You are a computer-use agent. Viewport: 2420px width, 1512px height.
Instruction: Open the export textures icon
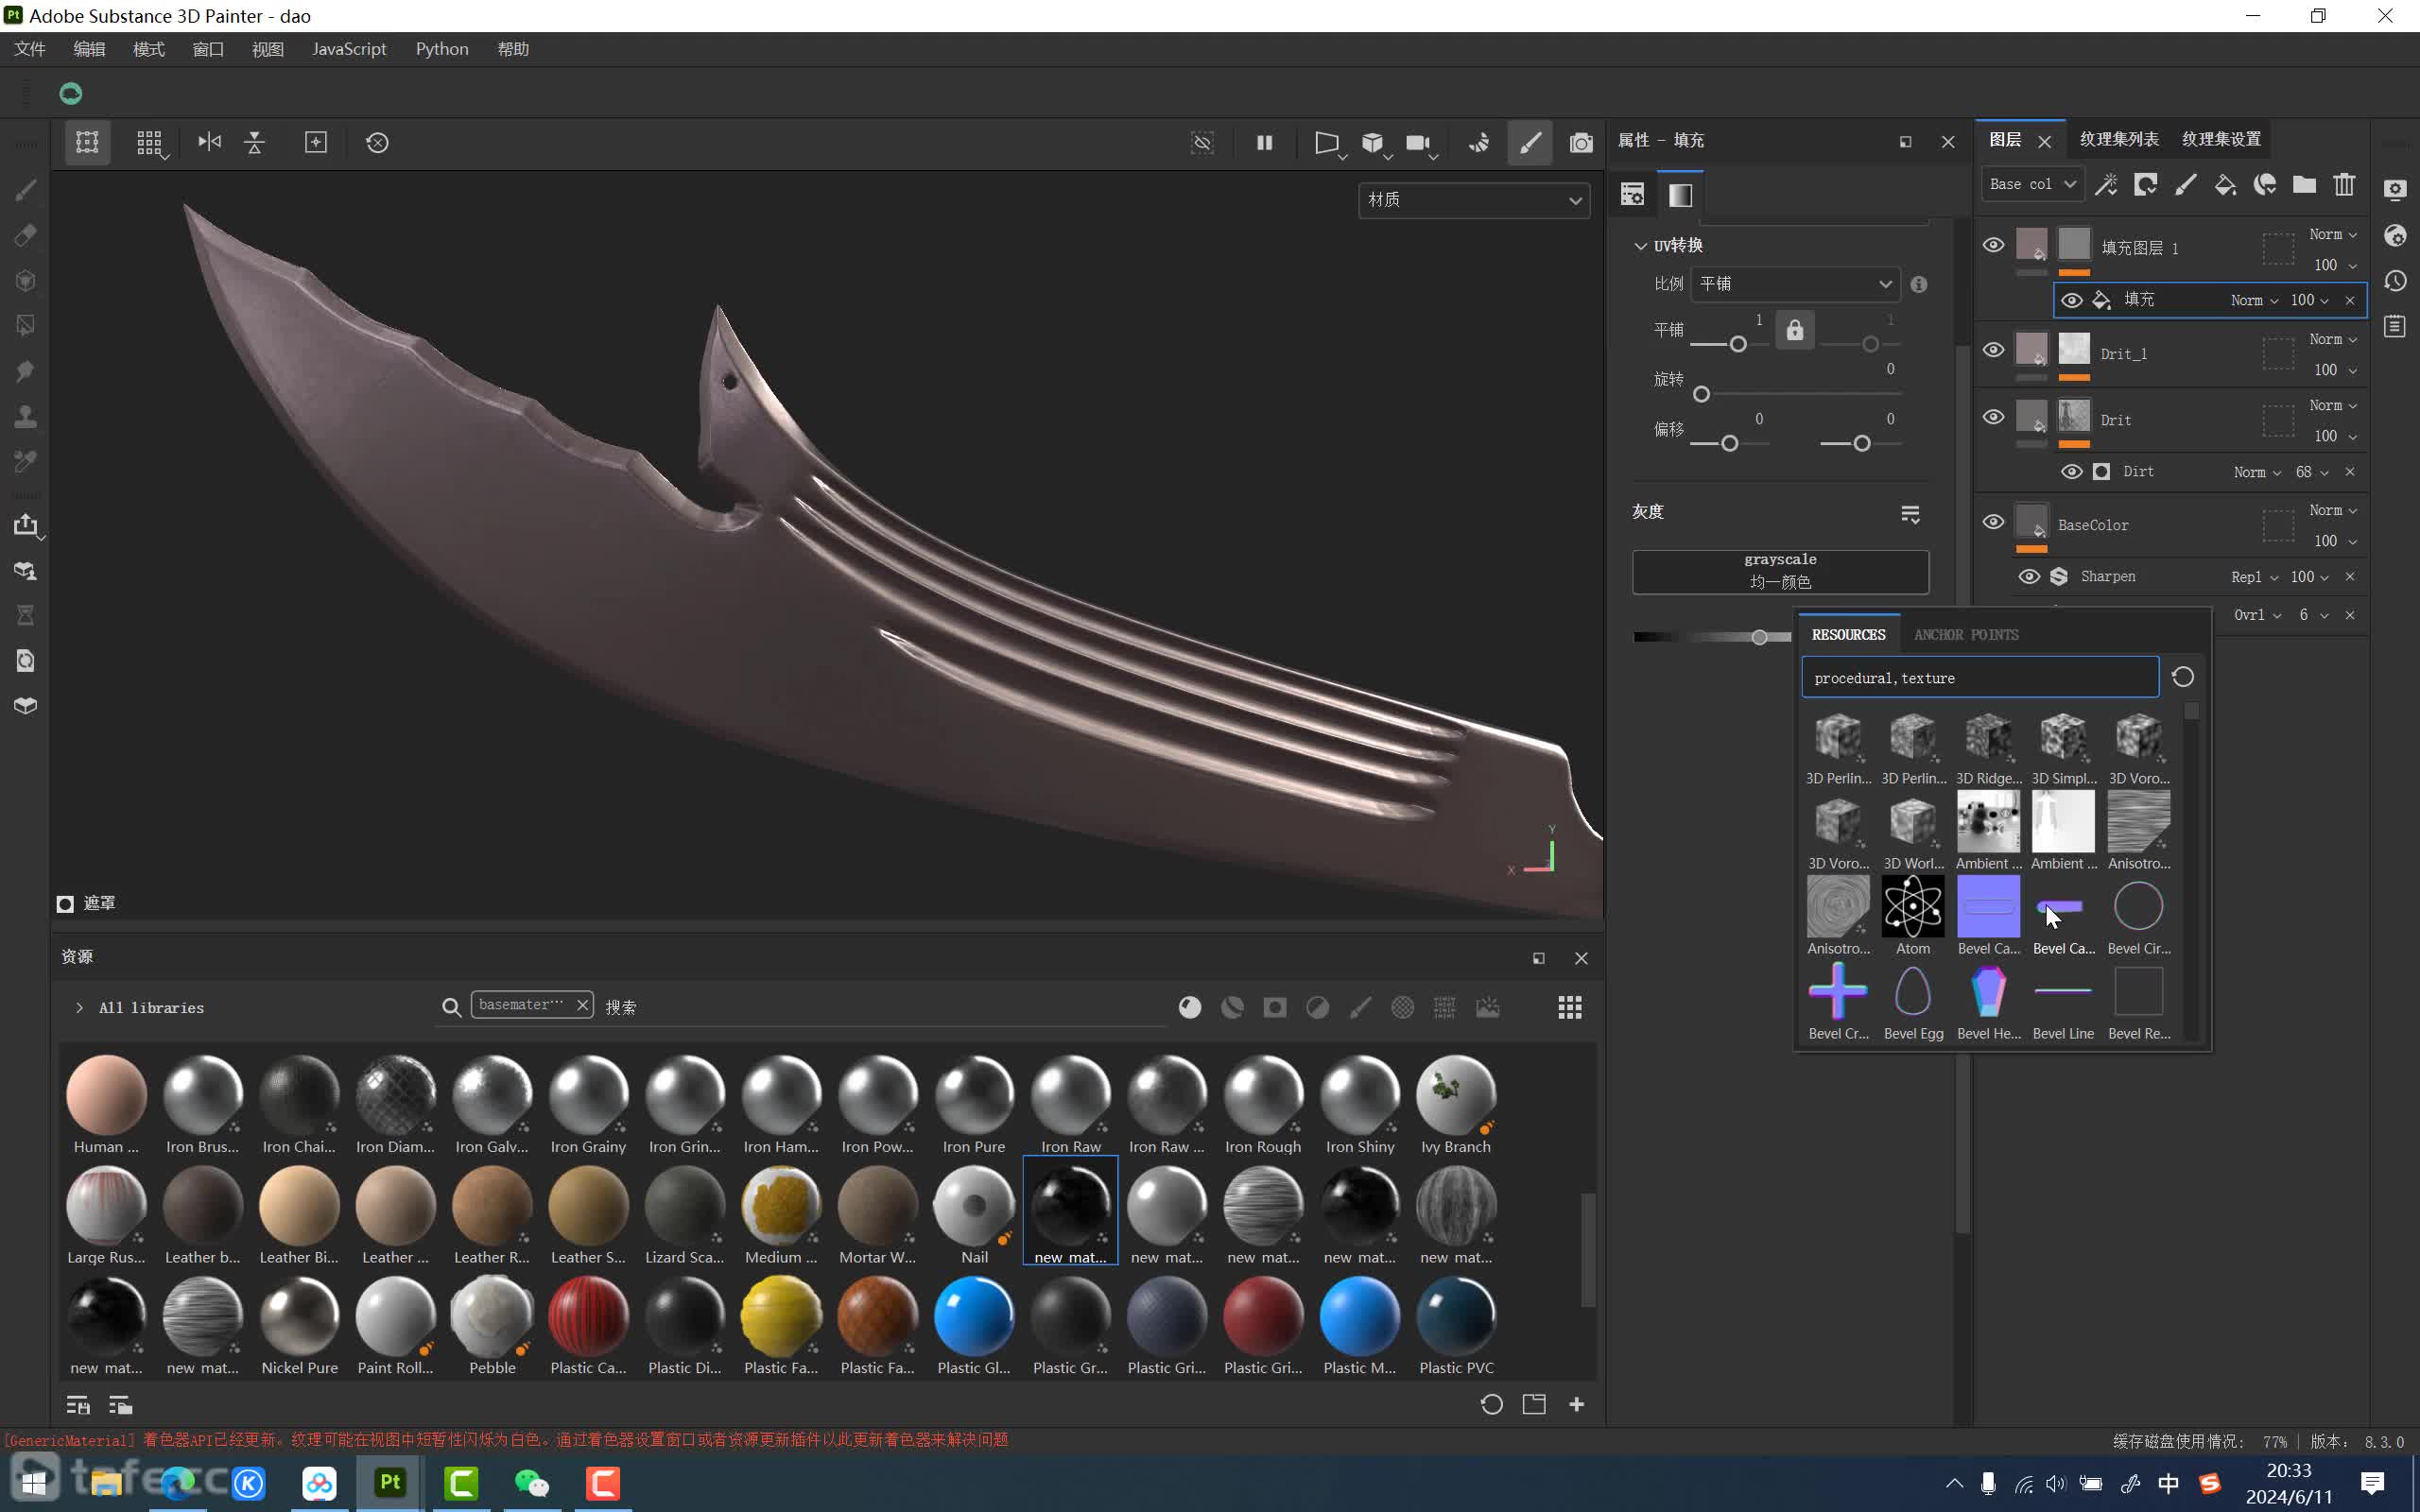pyautogui.click(x=26, y=525)
